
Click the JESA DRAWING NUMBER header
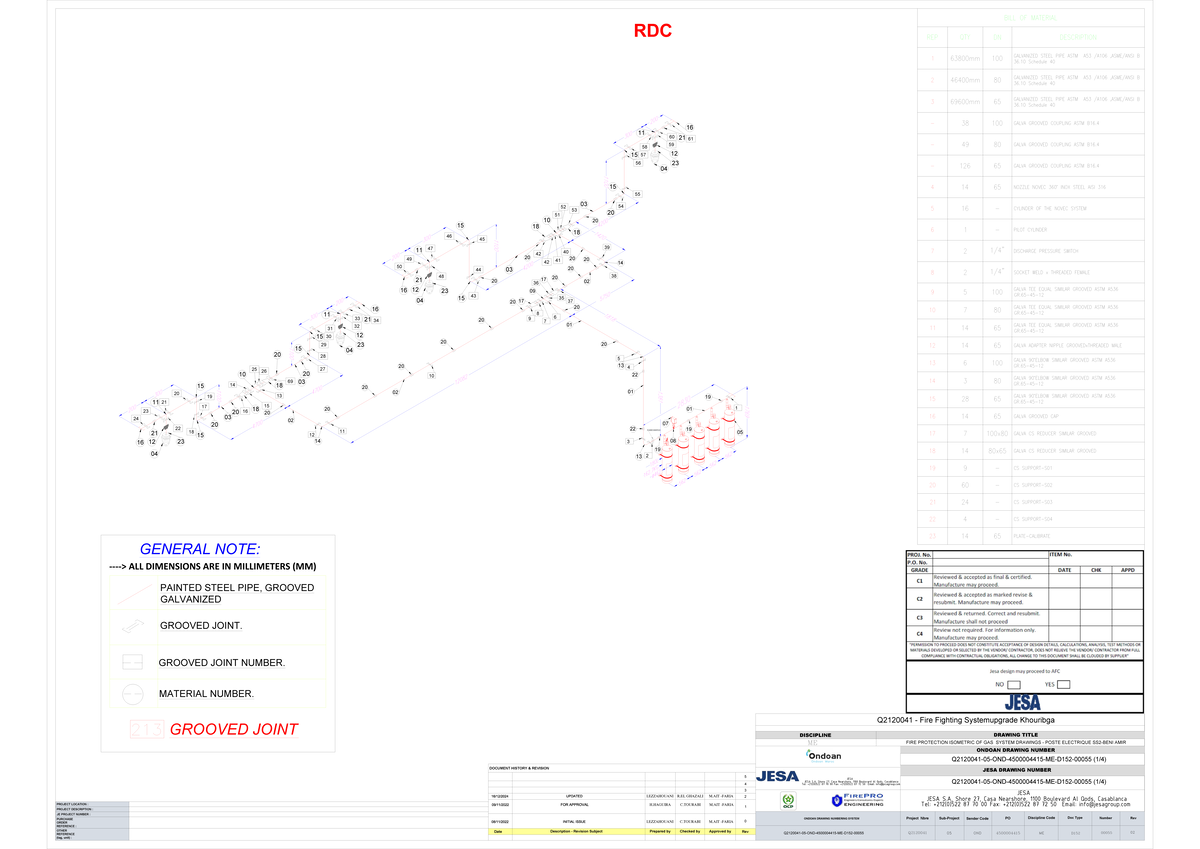[1022, 771]
